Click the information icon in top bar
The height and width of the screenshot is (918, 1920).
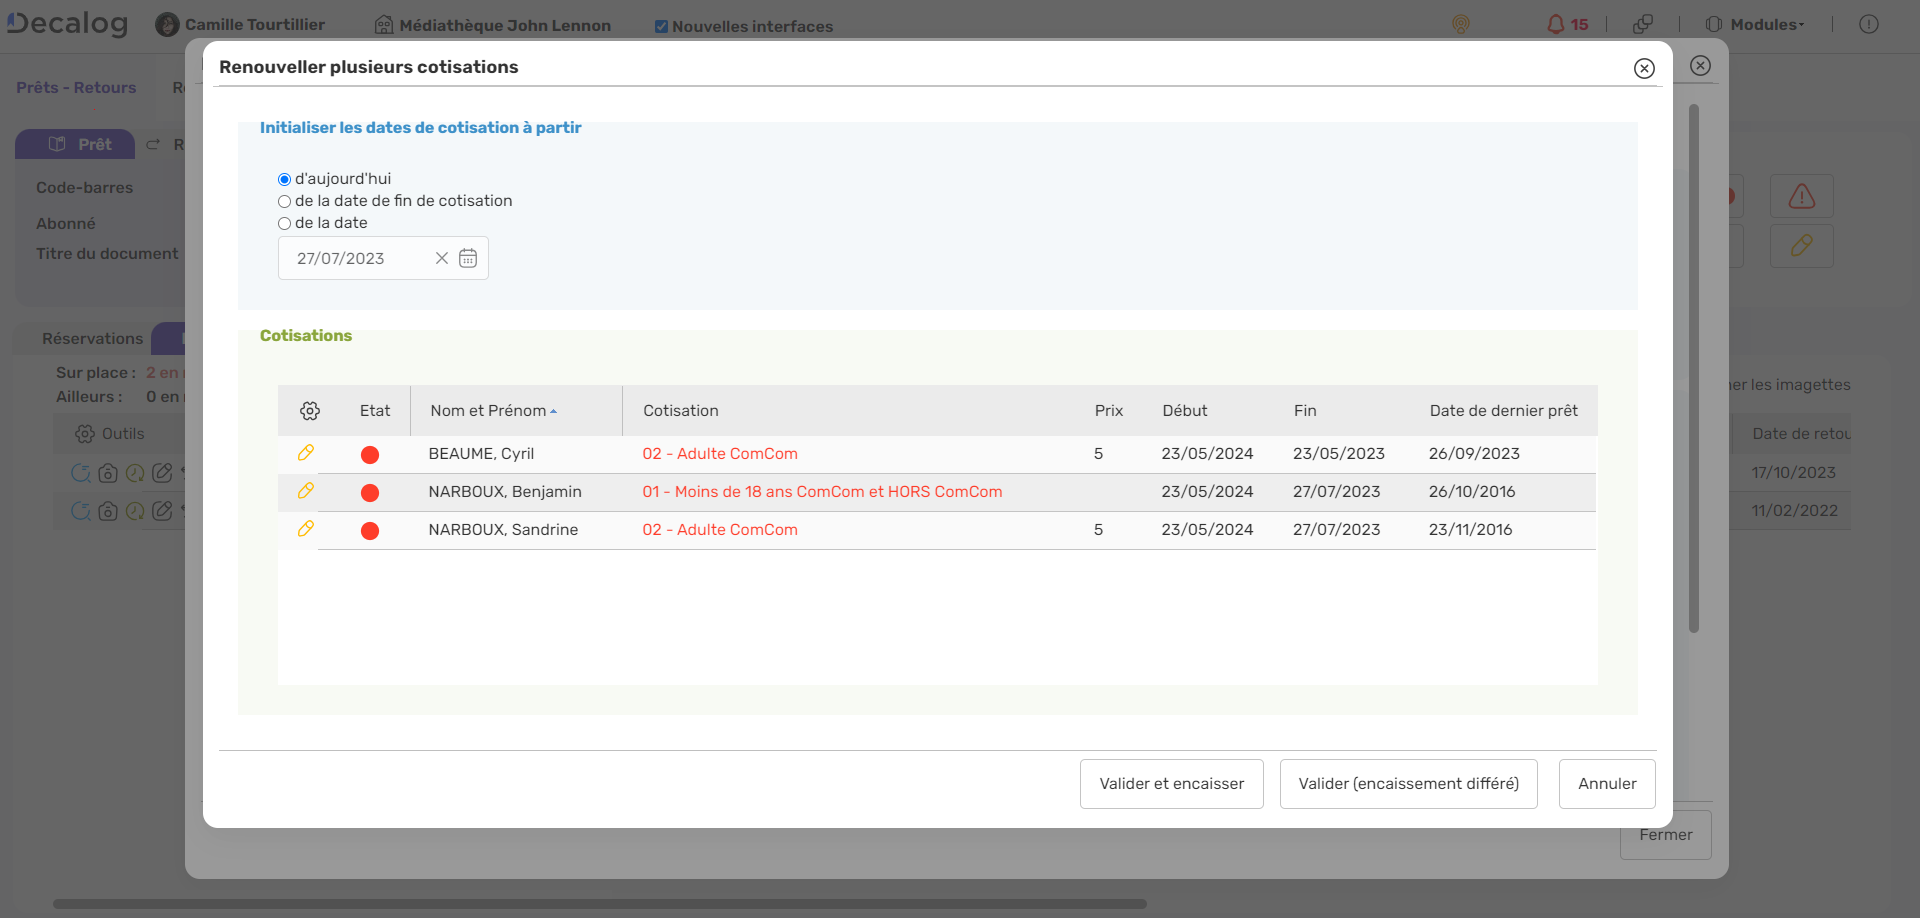tap(1868, 24)
